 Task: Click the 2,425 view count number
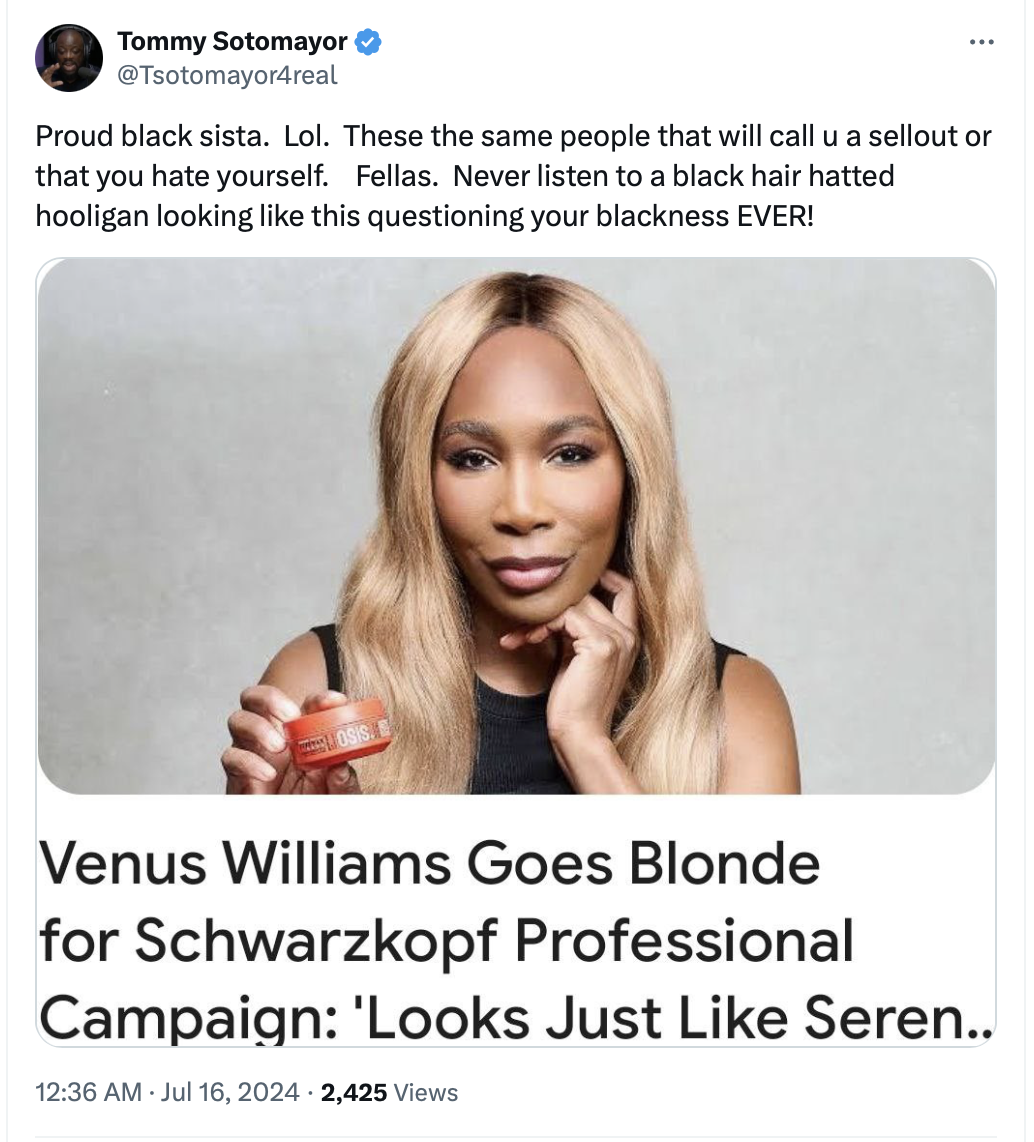click(x=354, y=1092)
